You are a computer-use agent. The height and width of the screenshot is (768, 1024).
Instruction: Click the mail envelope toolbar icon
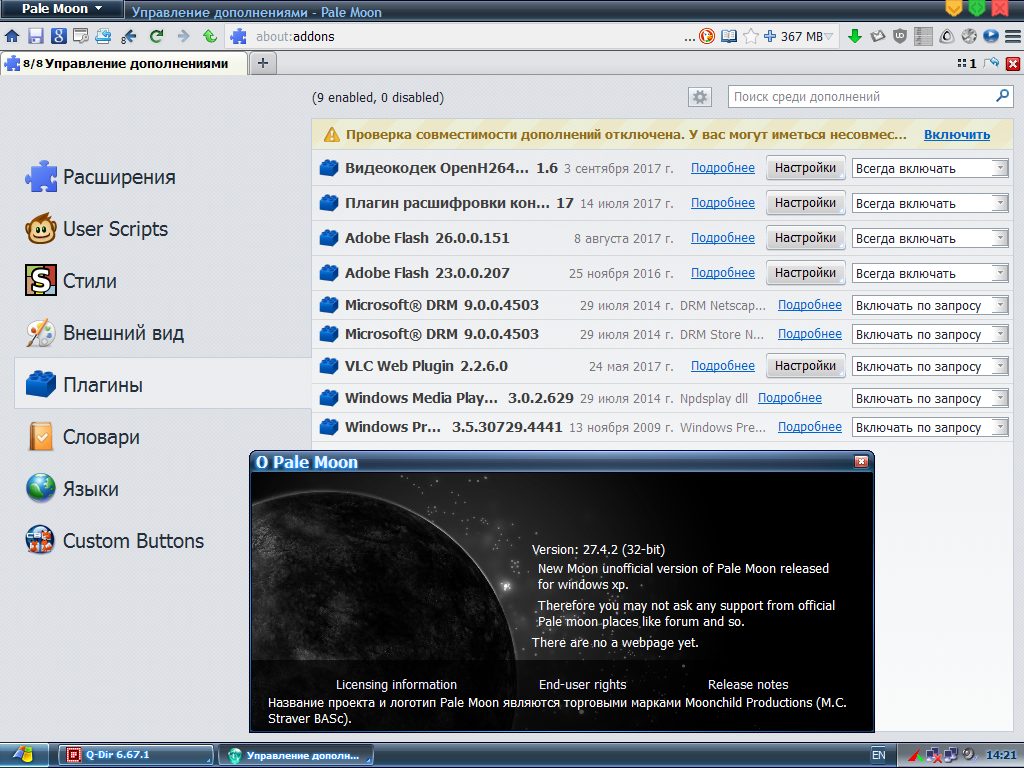coord(877,36)
